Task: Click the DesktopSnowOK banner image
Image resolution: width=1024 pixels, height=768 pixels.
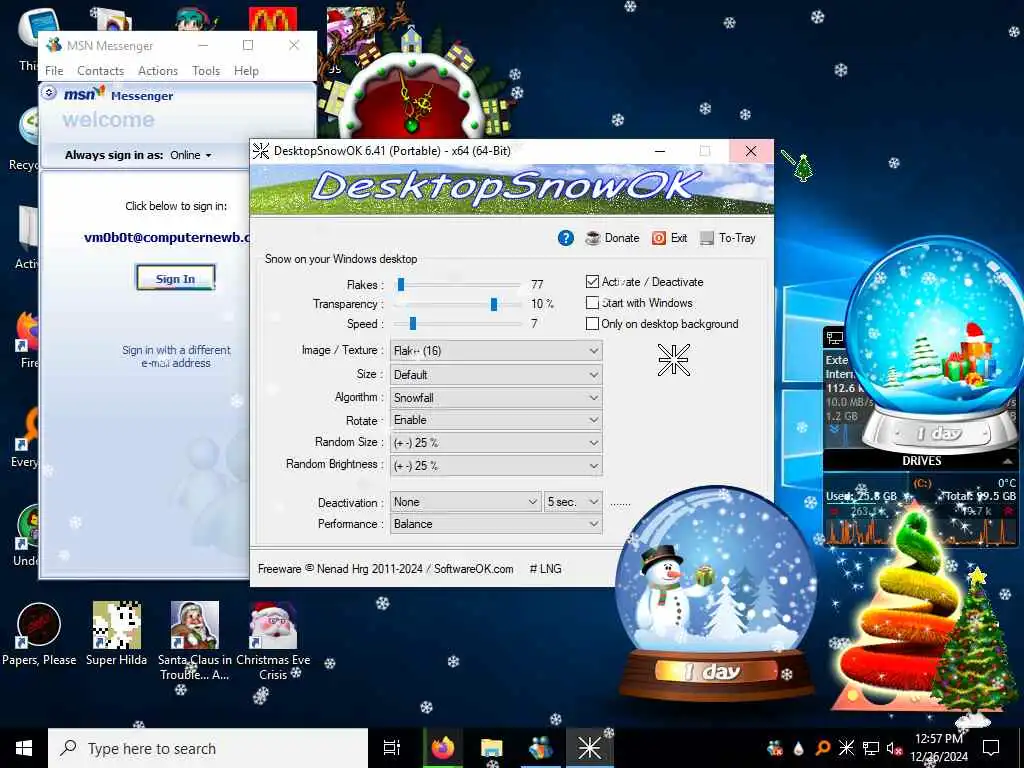Action: [511, 189]
